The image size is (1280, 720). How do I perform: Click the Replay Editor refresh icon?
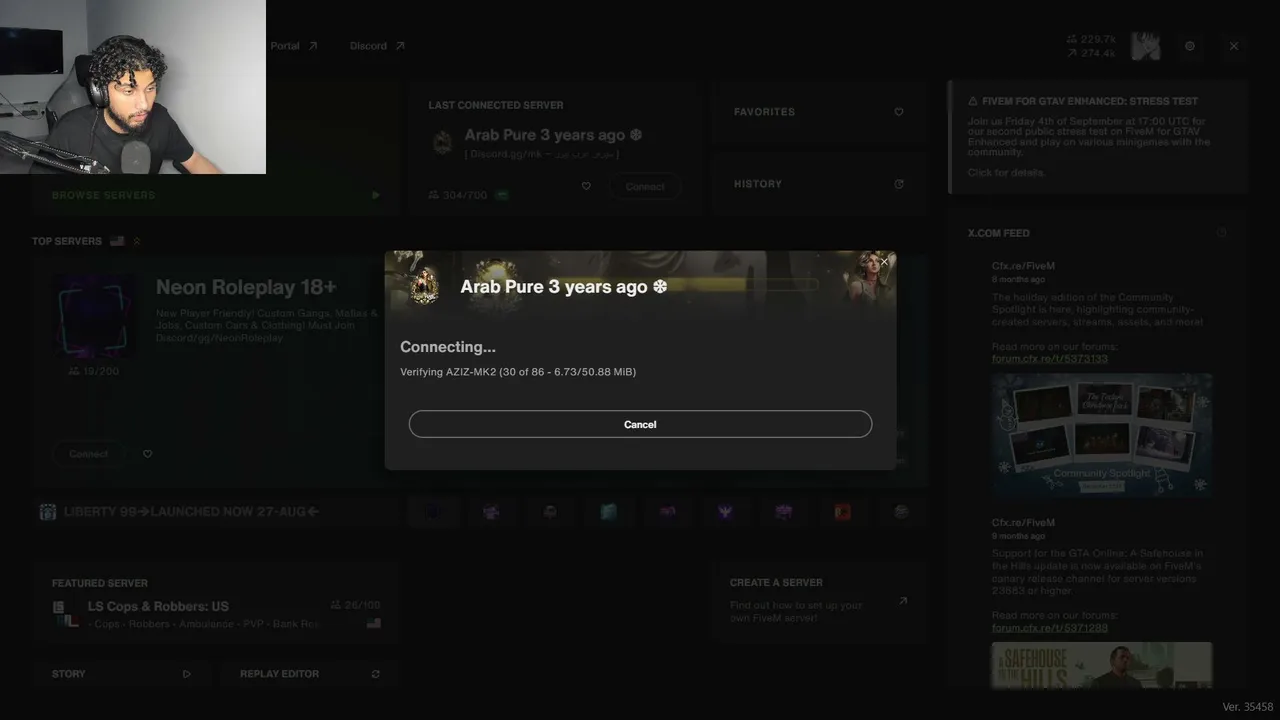pos(376,674)
